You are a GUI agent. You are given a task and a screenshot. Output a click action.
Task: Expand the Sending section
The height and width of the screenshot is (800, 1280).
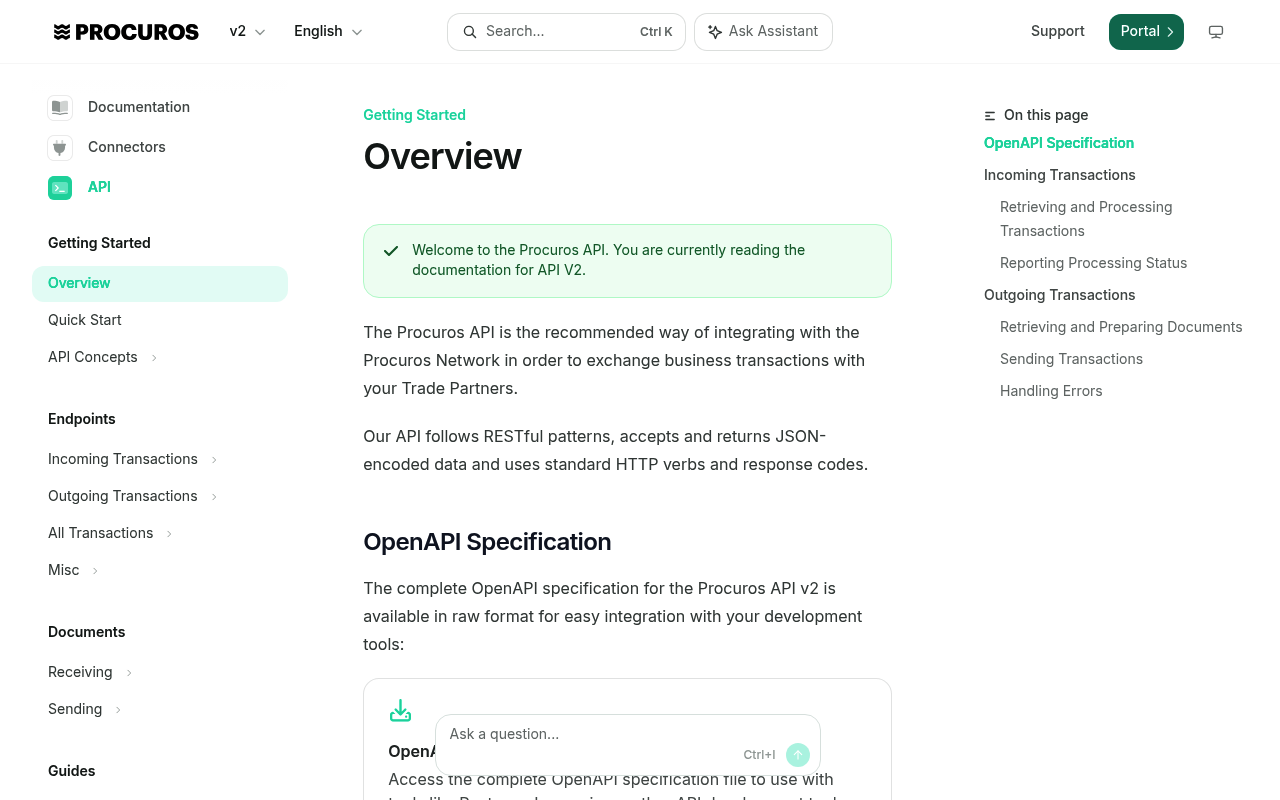118,710
